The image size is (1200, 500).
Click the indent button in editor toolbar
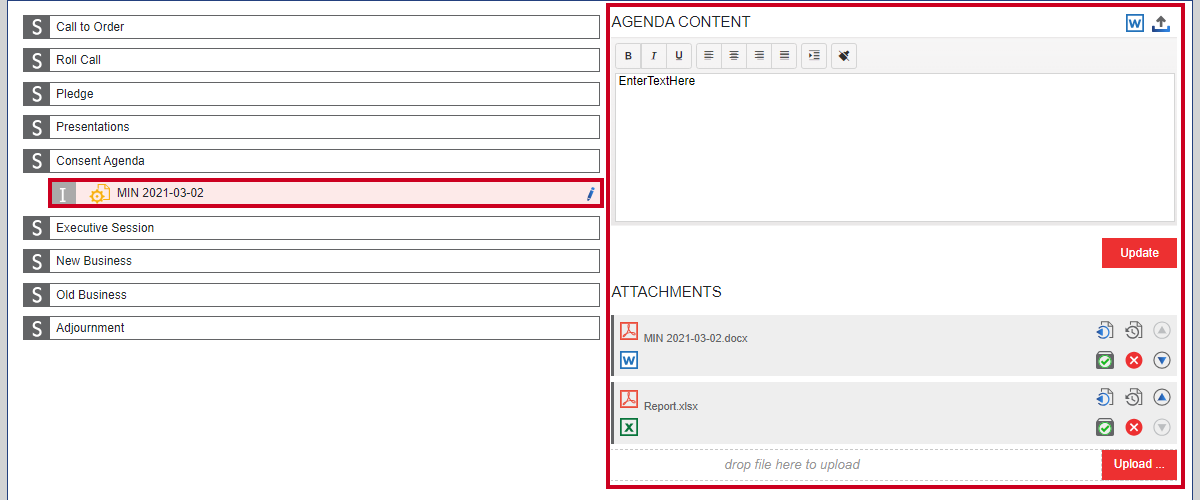pos(814,56)
